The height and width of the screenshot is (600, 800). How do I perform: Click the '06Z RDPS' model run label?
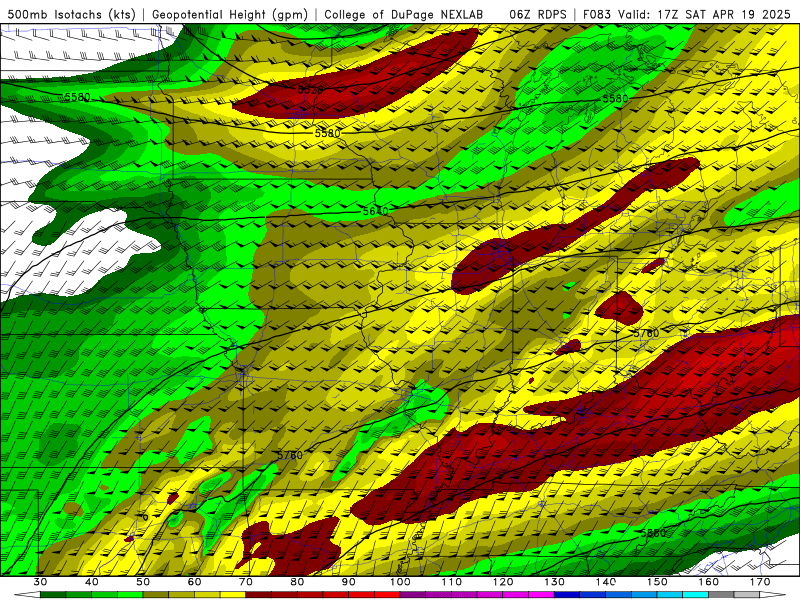(x=538, y=15)
